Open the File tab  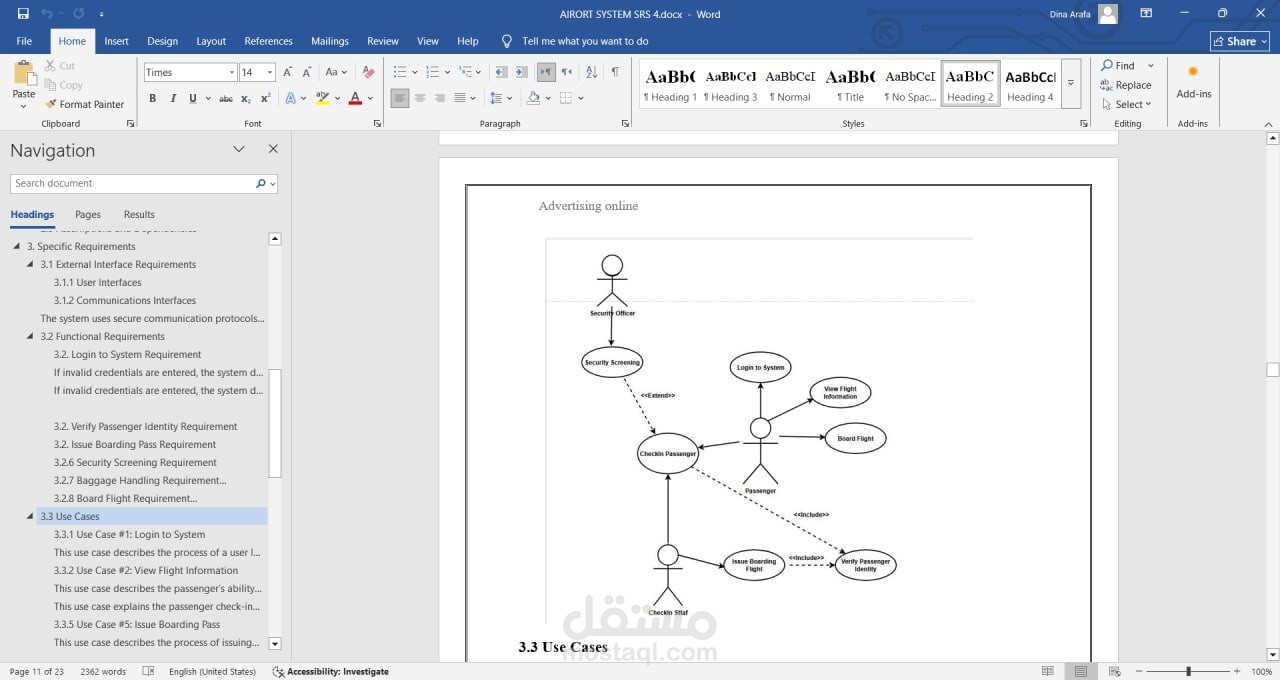click(x=24, y=41)
